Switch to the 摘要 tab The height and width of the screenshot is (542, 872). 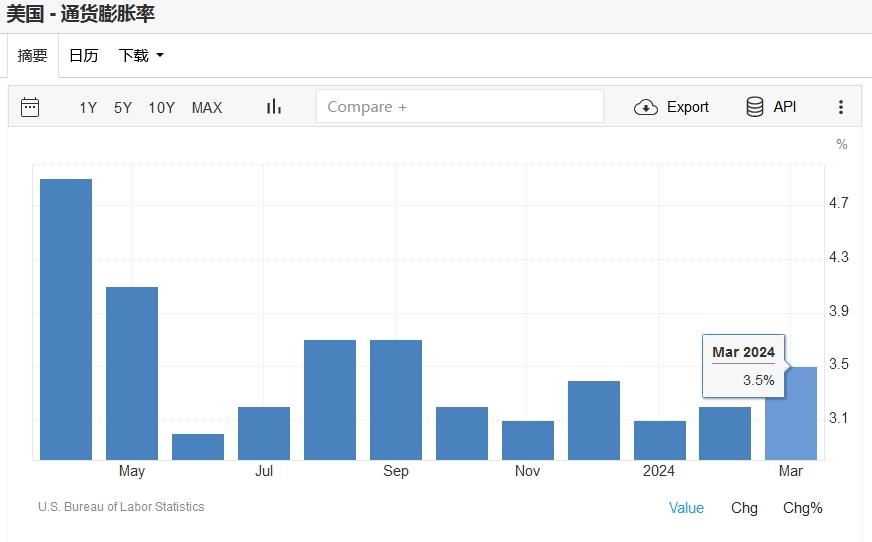point(33,56)
